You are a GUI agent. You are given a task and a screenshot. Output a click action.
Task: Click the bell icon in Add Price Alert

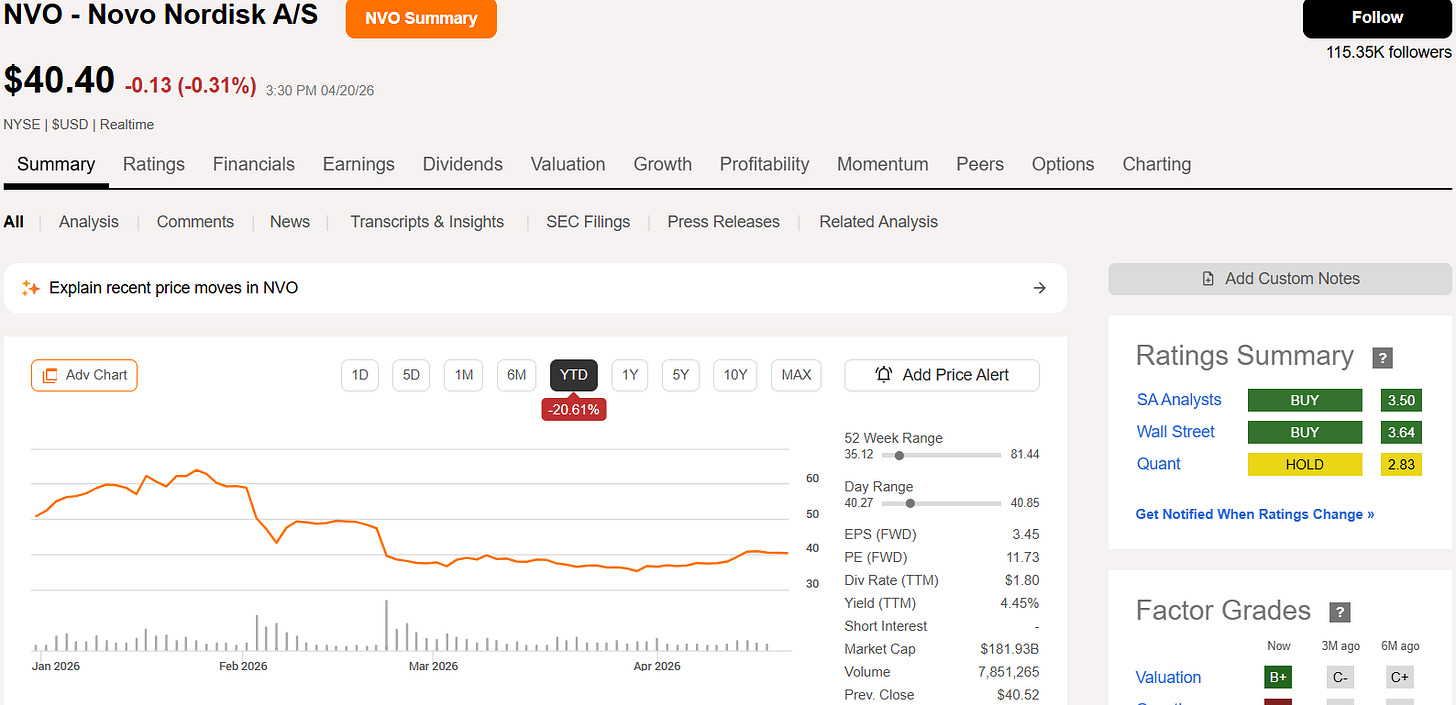[x=884, y=375]
